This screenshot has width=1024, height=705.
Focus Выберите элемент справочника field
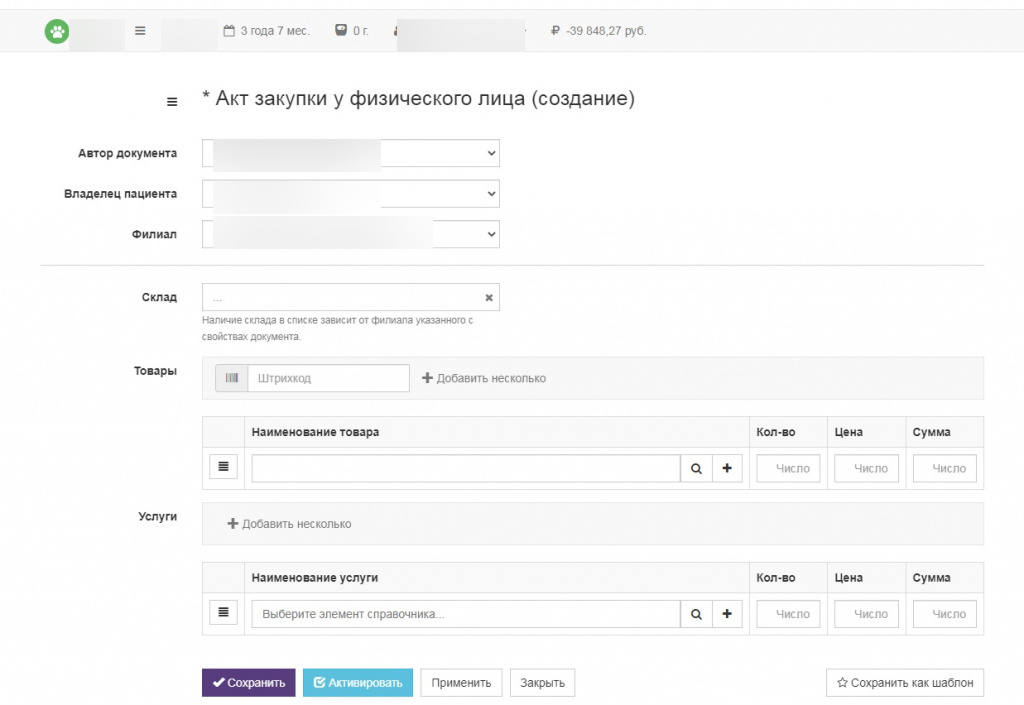[466, 614]
